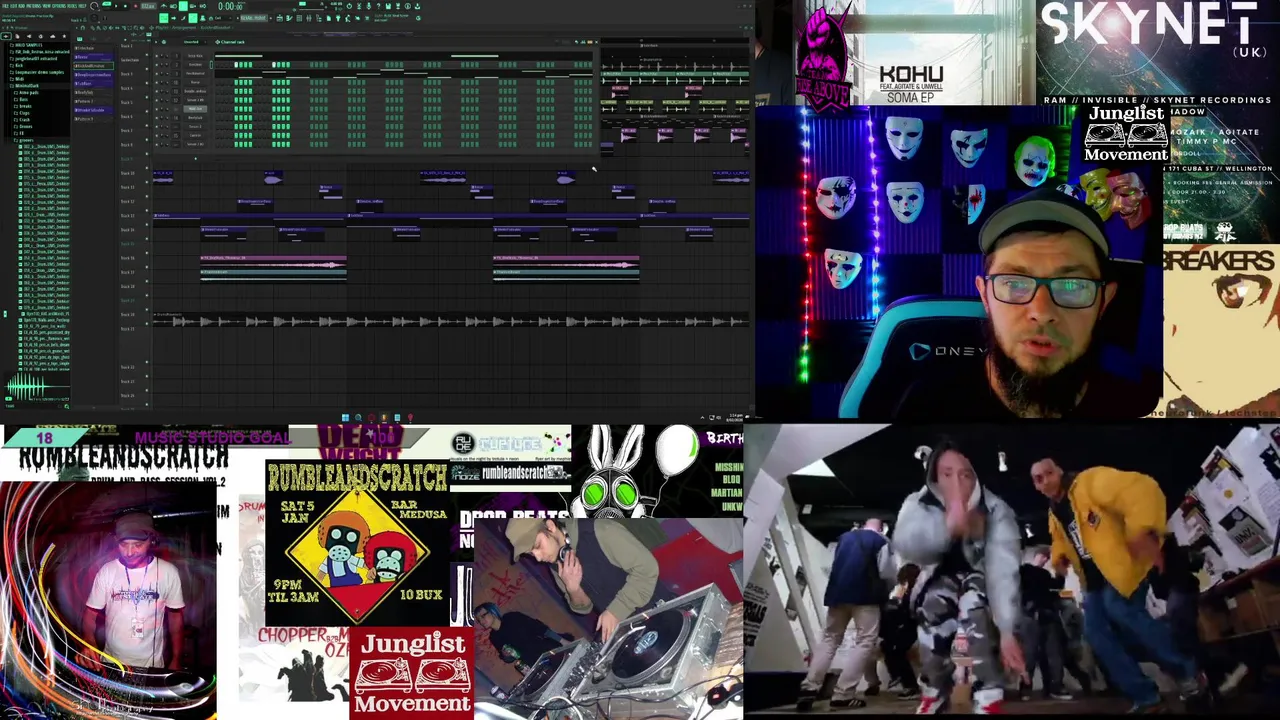Mute playlist Track 16

tap(147, 267)
